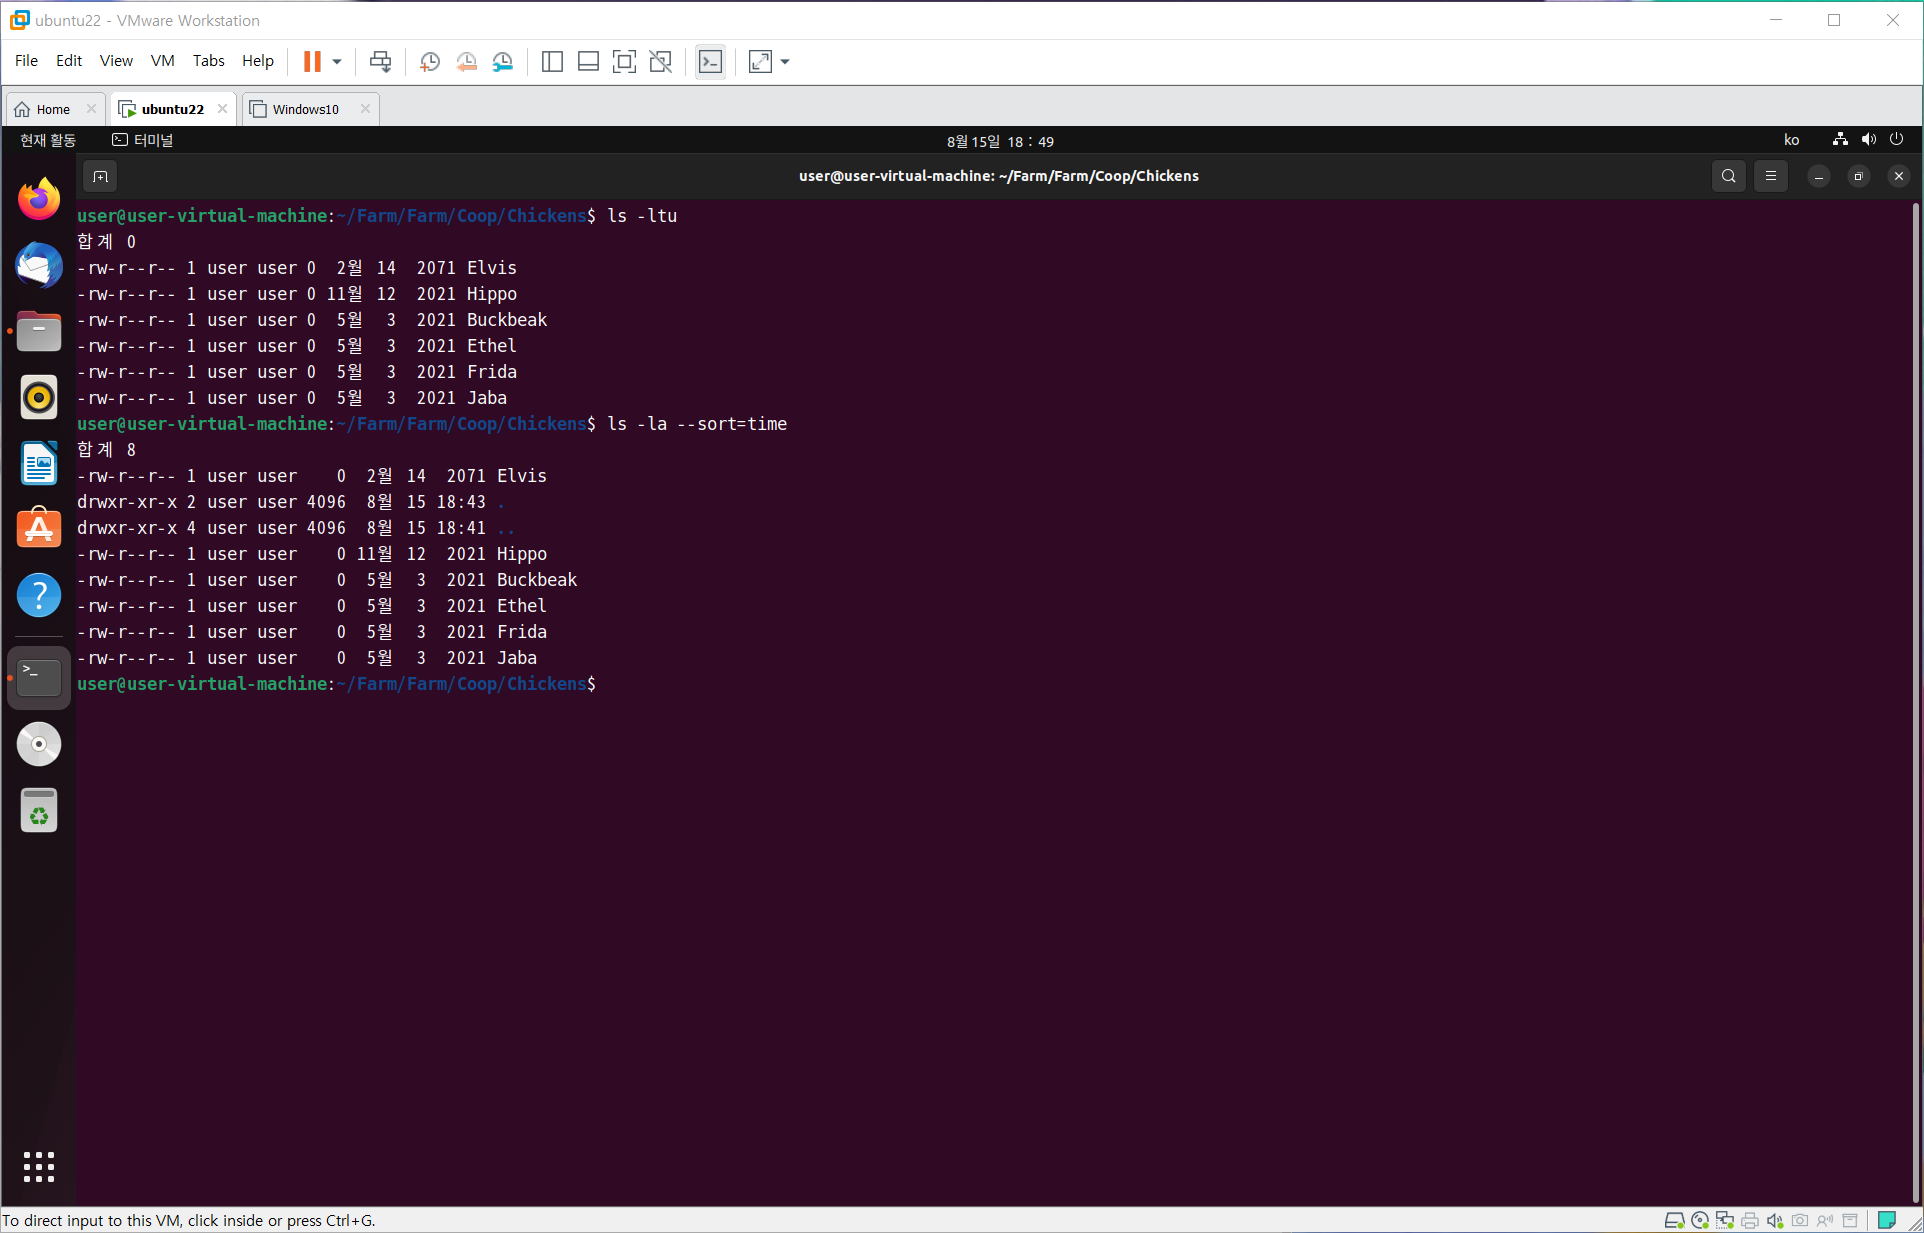Toggle the thumbnail bar view
Image resolution: width=1924 pixels, height=1233 pixels.
(x=588, y=62)
